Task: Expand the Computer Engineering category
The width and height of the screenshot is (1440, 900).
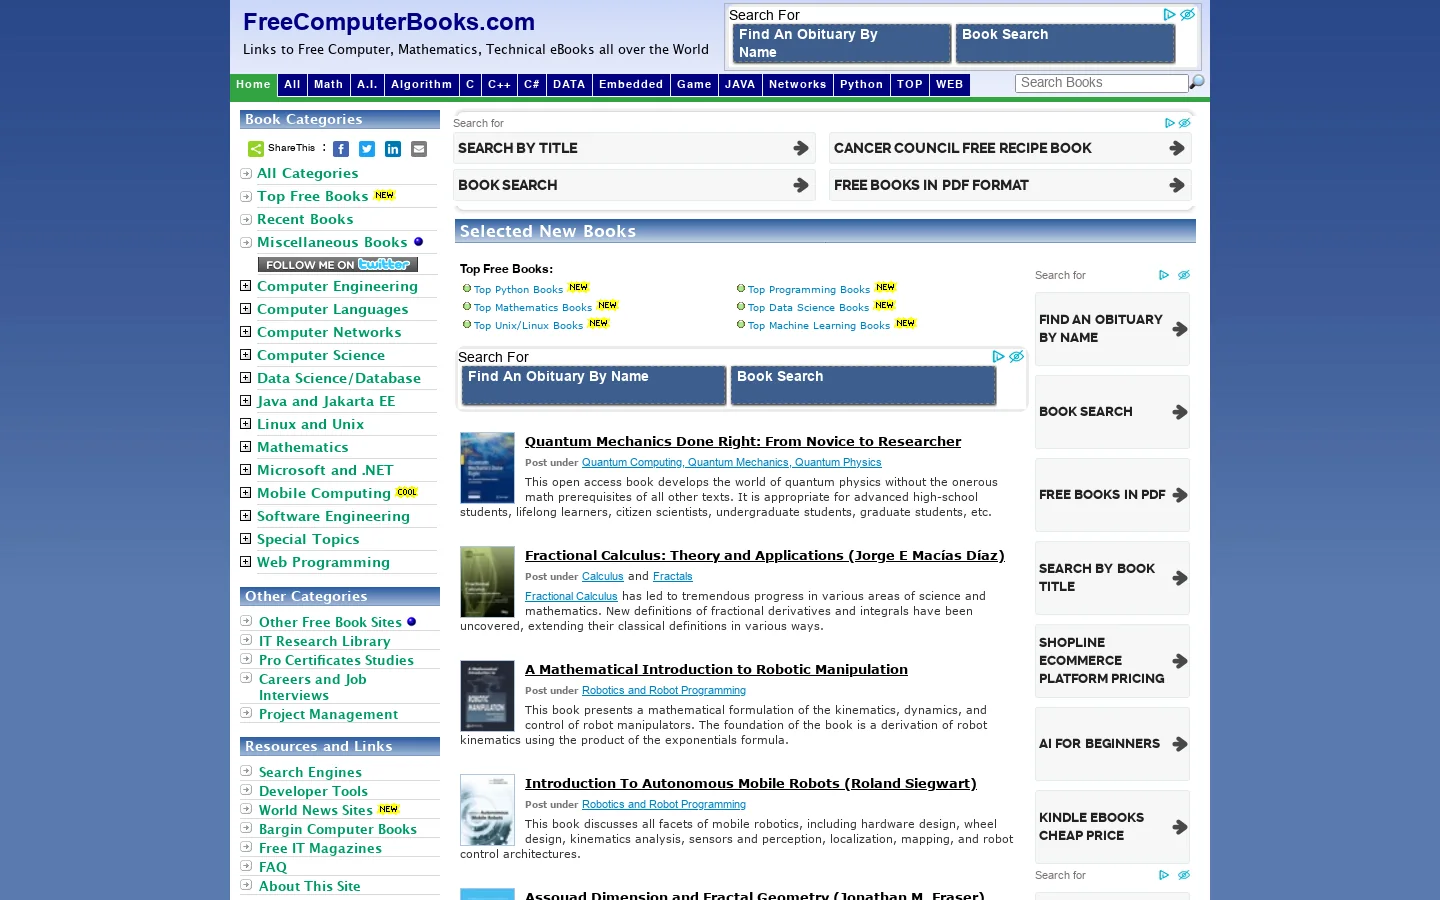Action: (245, 286)
